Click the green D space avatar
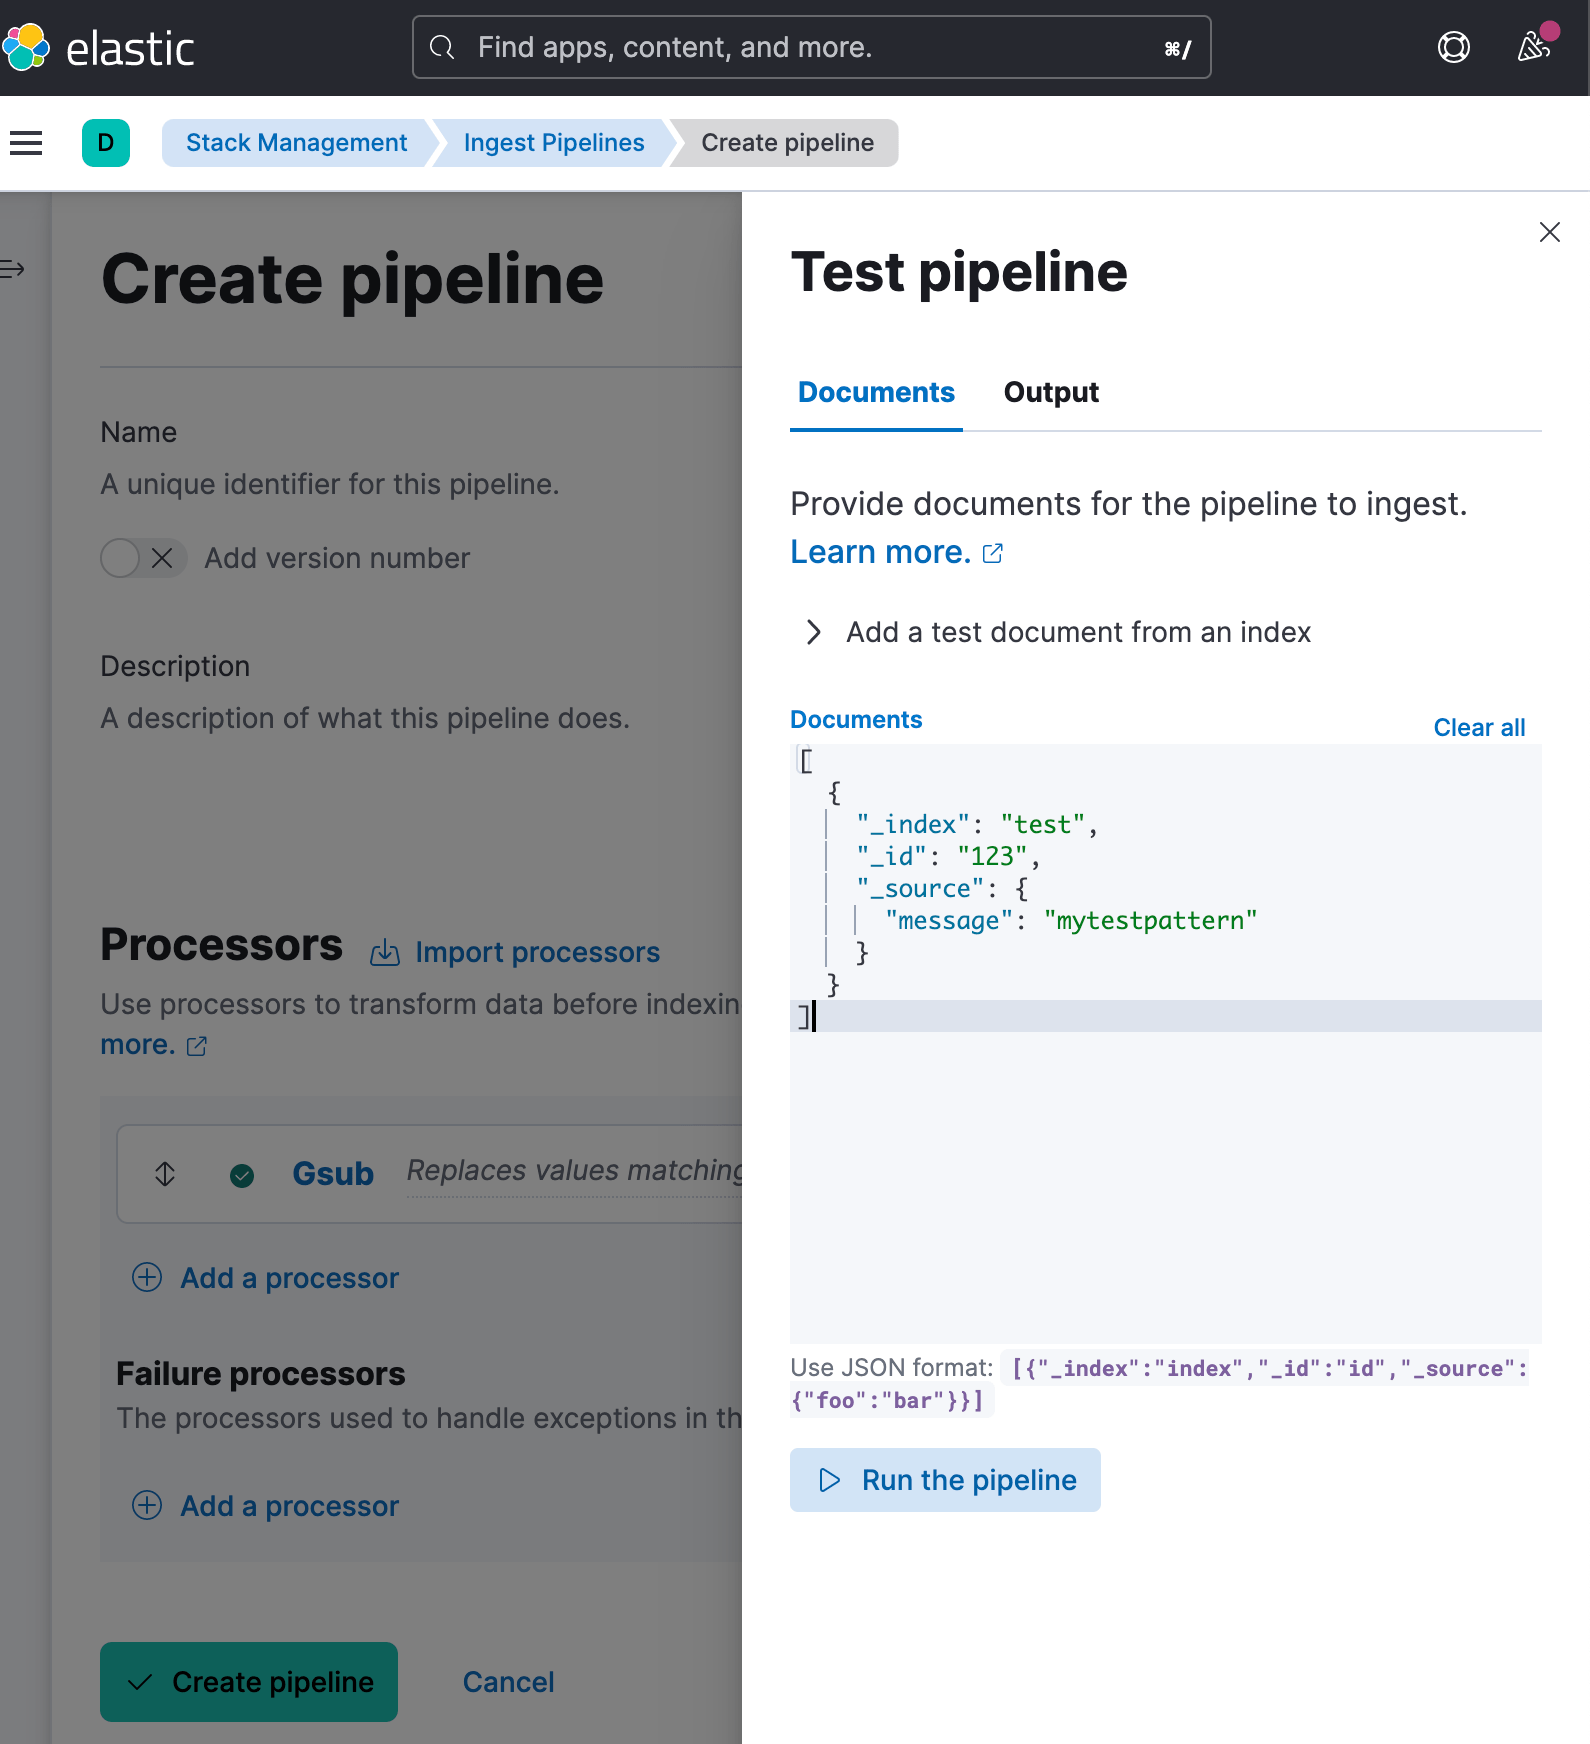1590x1744 pixels. (x=106, y=143)
